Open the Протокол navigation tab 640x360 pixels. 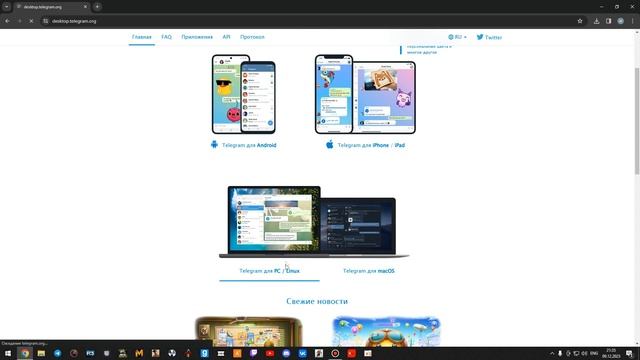pyautogui.click(x=252, y=37)
